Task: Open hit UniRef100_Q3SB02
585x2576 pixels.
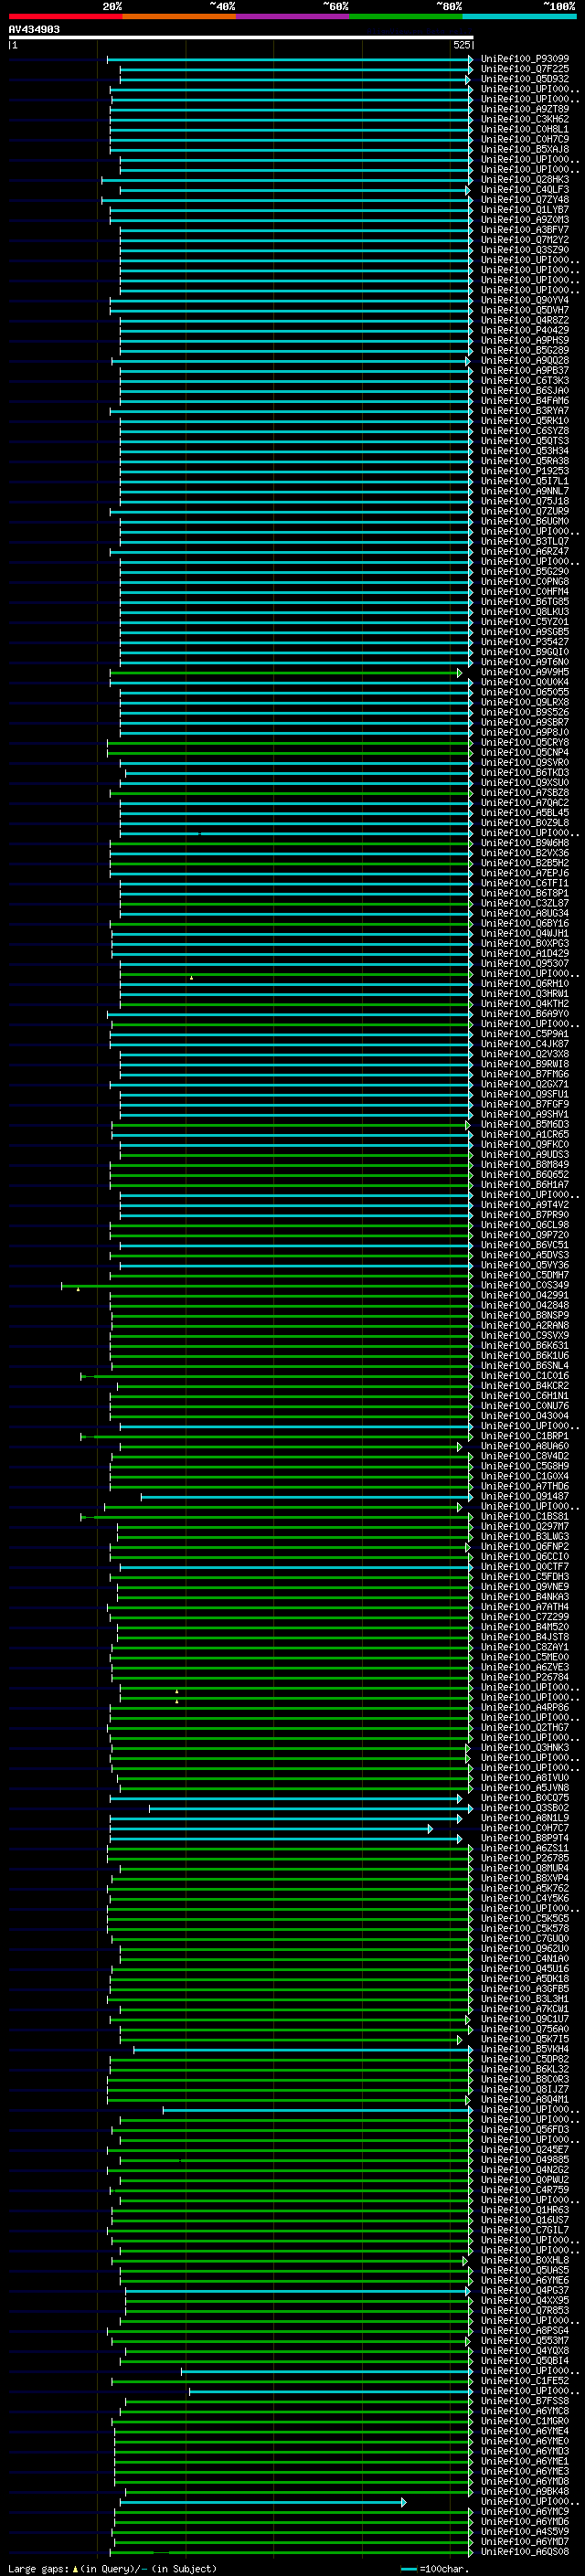Action: [x=524, y=1808]
